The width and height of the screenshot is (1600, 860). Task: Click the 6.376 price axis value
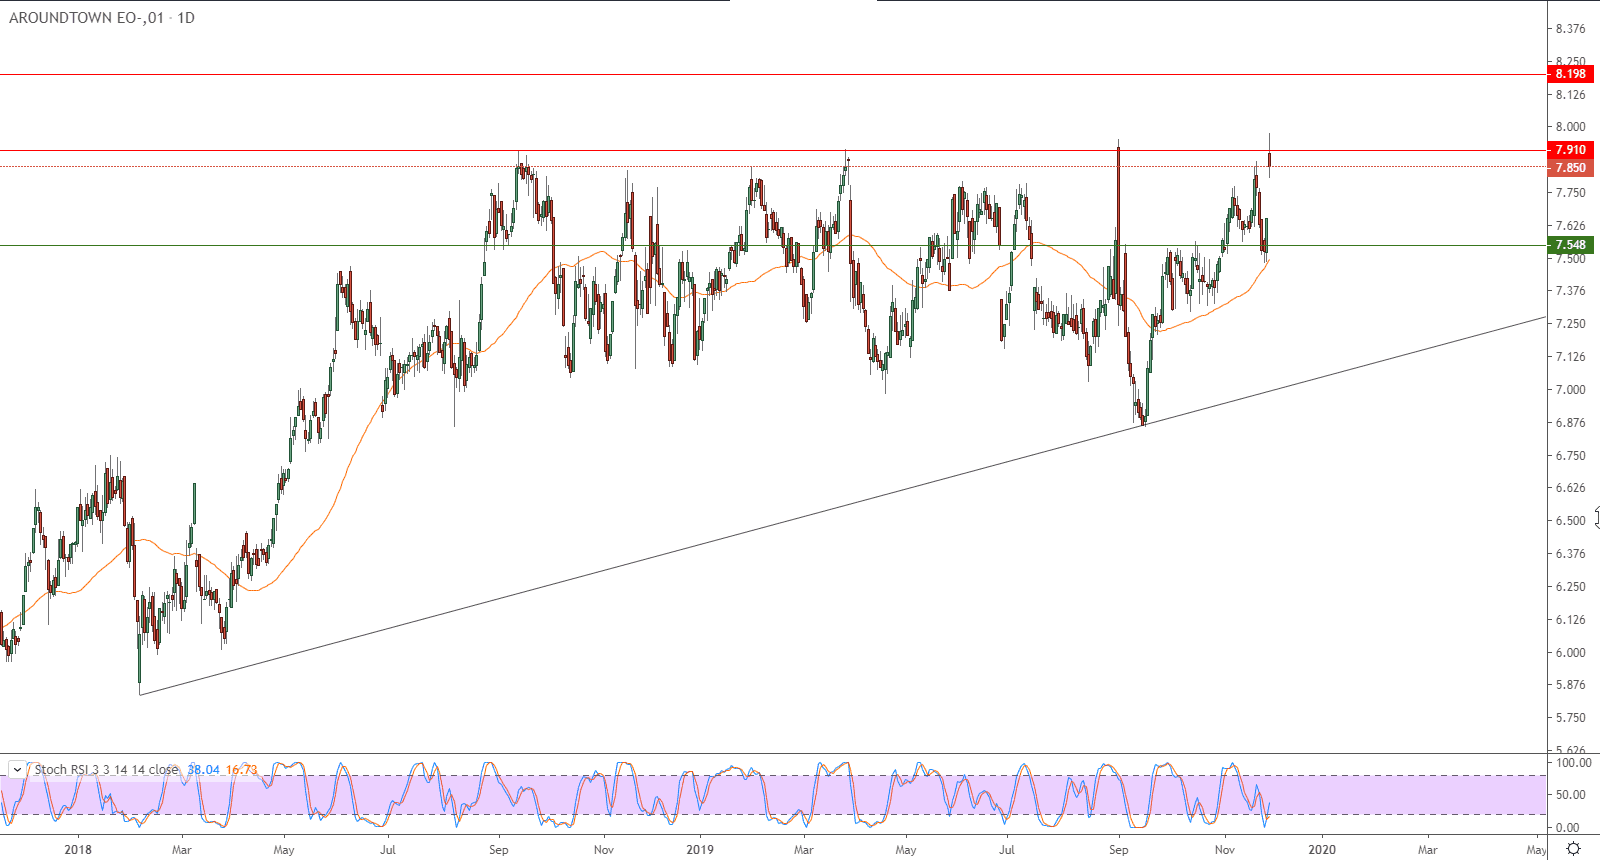[x=1570, y=554]
